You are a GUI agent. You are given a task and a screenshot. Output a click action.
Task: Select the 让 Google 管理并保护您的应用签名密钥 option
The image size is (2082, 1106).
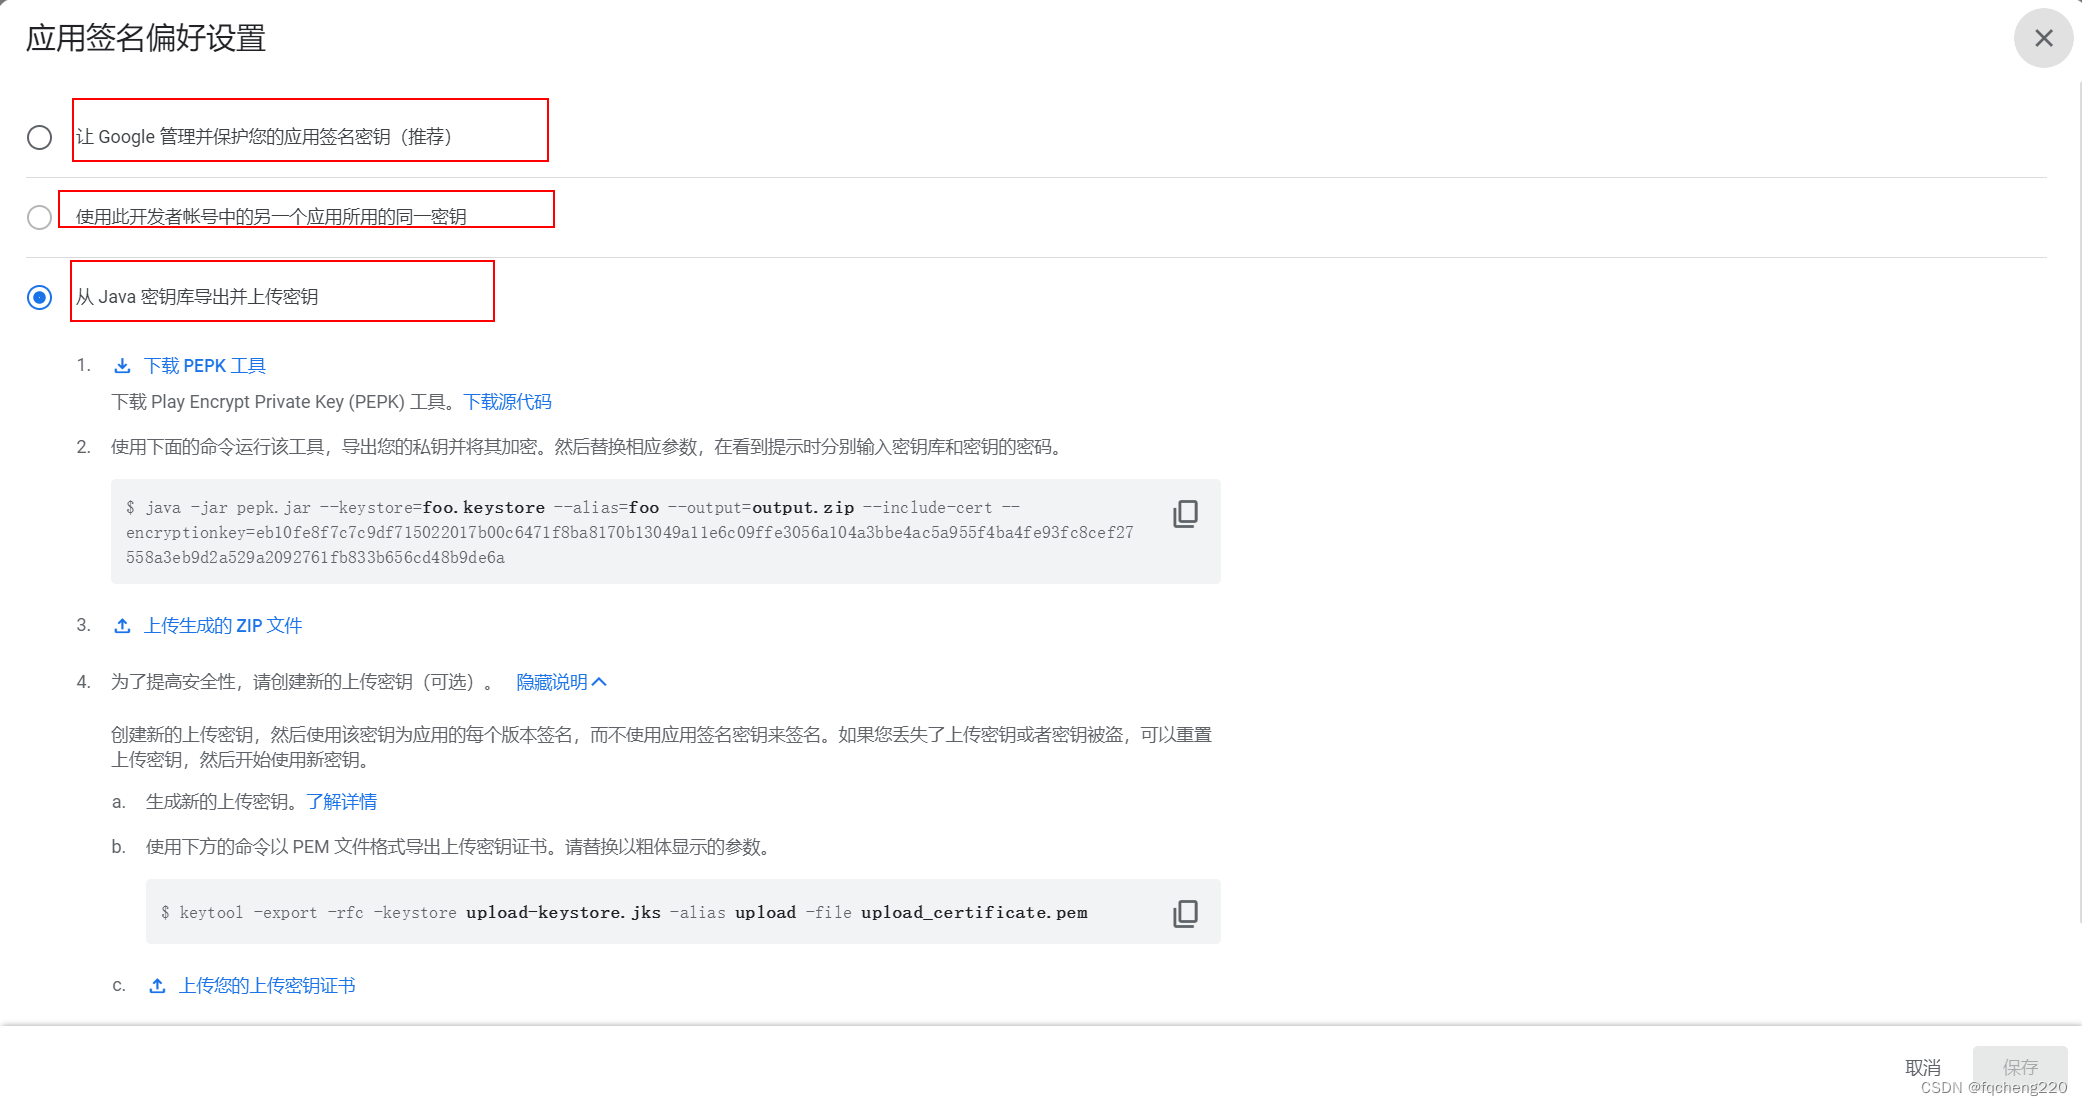click(x=40, y=137)
